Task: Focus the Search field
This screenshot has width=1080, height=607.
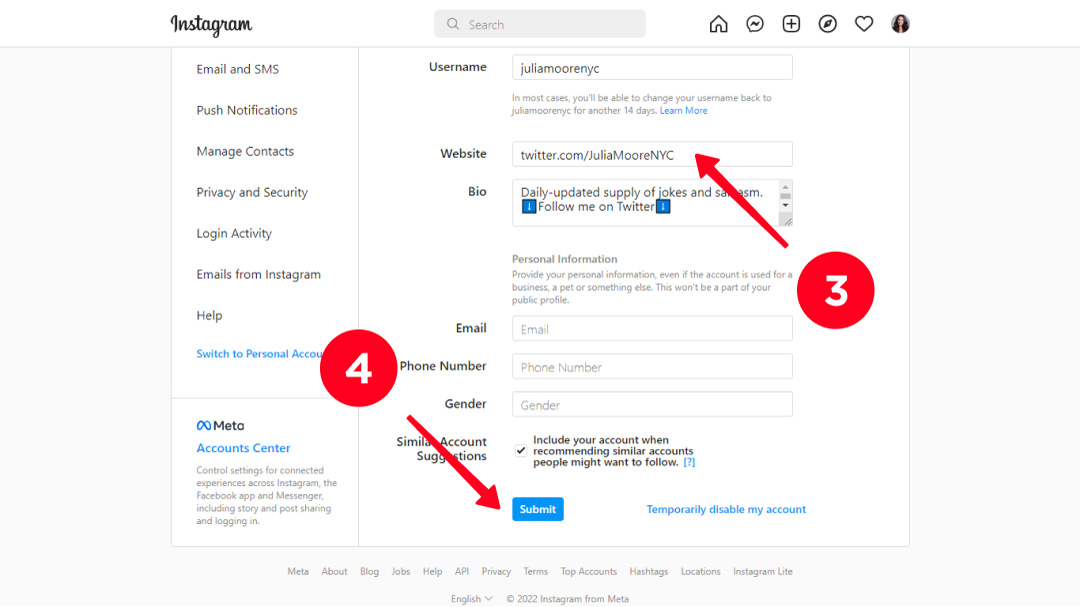Action: pos(540,24)
